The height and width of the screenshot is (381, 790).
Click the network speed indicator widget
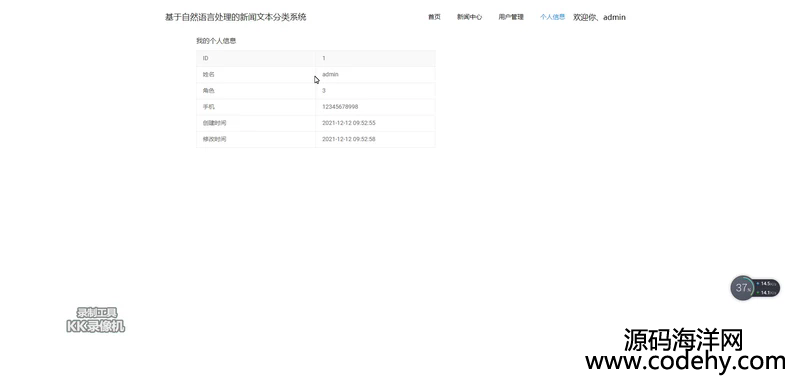pos(767,288)
